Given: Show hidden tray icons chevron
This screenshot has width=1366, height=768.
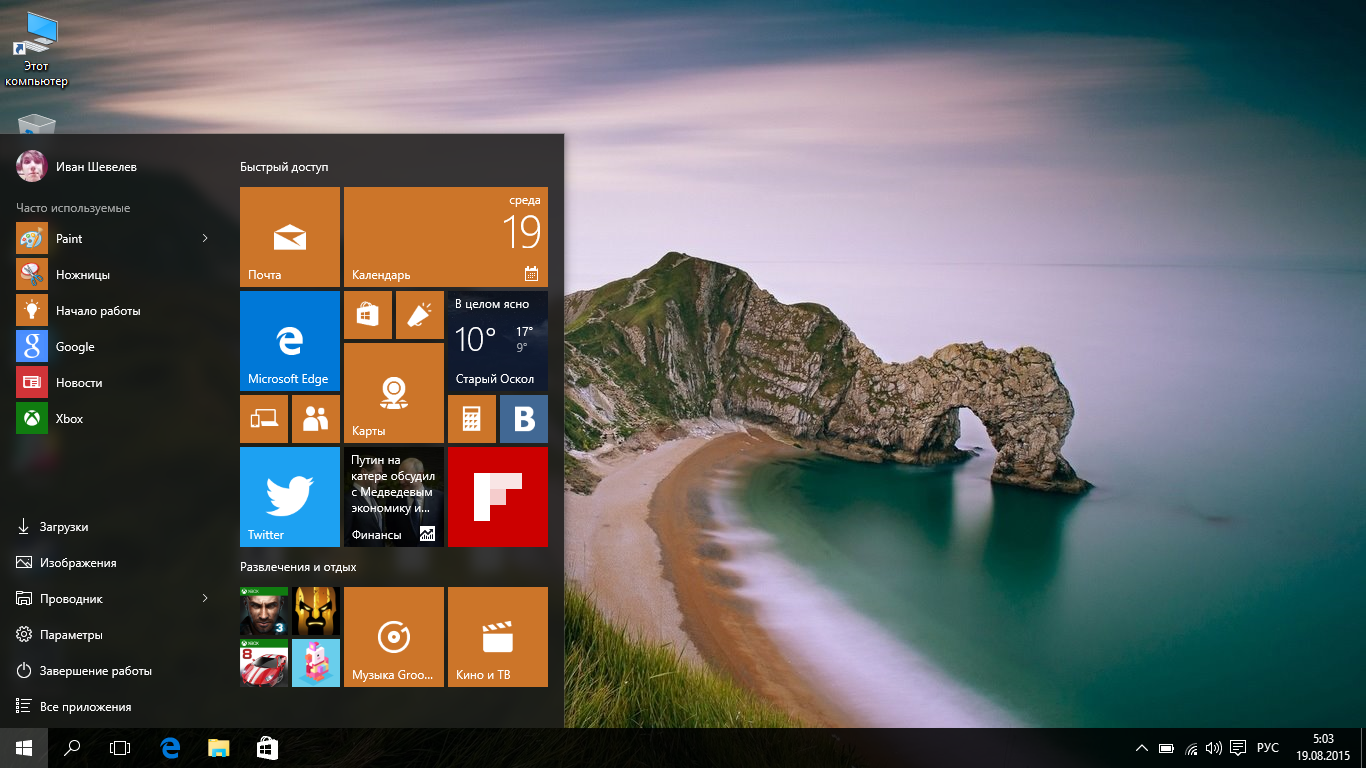Looking at the screenshot, I should click(x=1142, y=748).
